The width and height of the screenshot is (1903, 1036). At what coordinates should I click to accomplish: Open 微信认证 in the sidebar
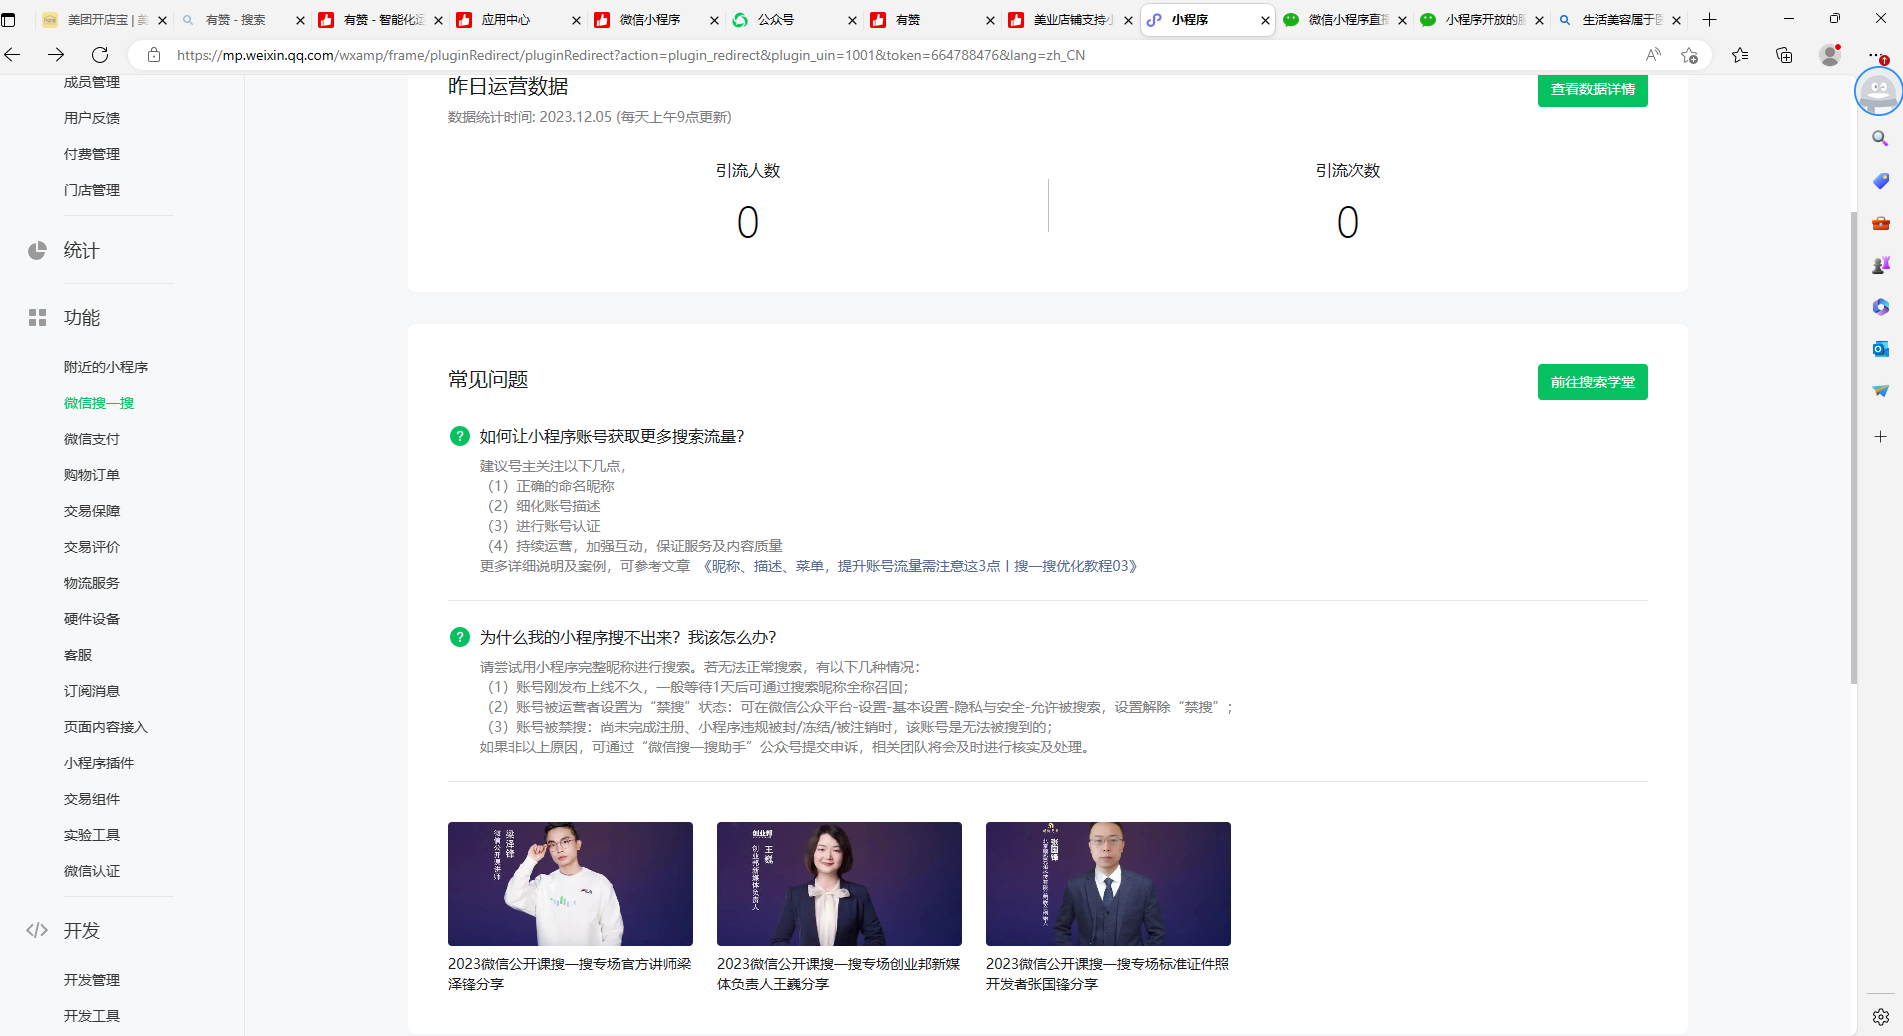pos(92,871)
